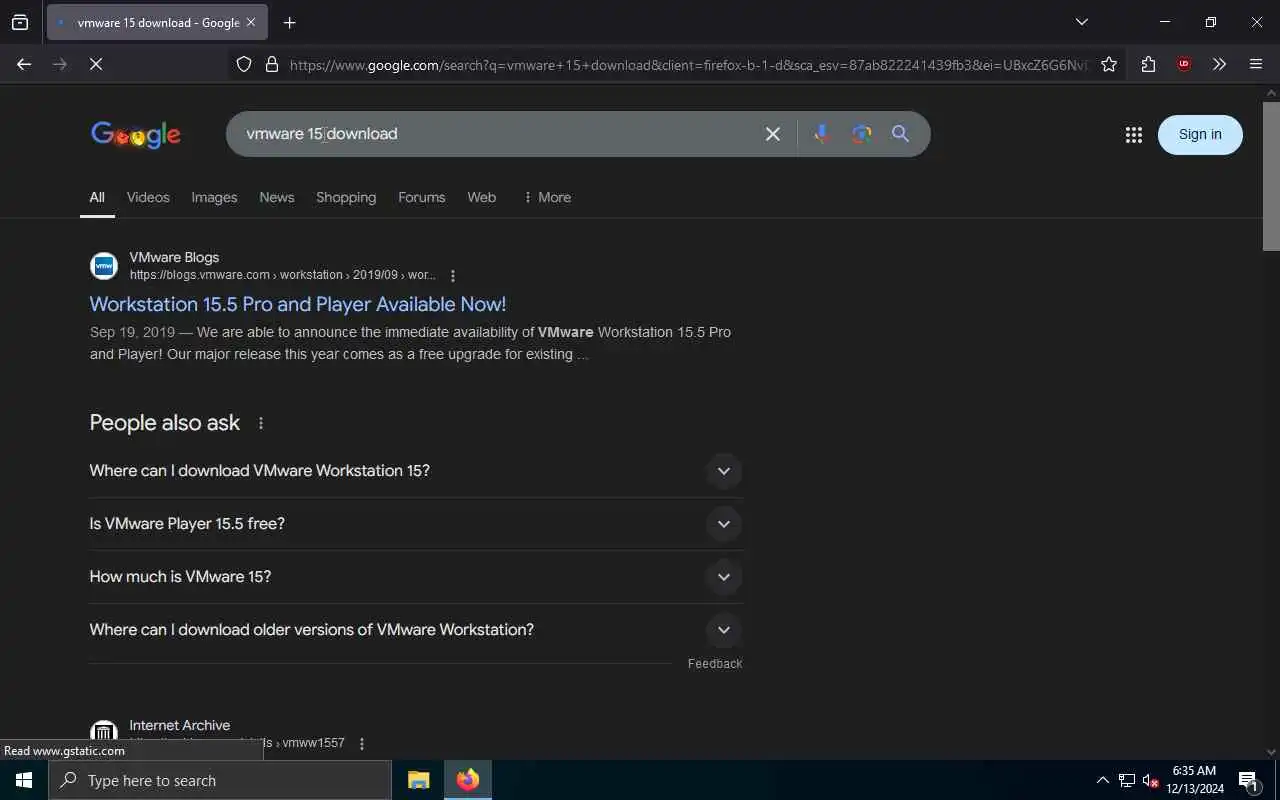
Task: Show more tools overflow chevron
Action: [1219, 64]
